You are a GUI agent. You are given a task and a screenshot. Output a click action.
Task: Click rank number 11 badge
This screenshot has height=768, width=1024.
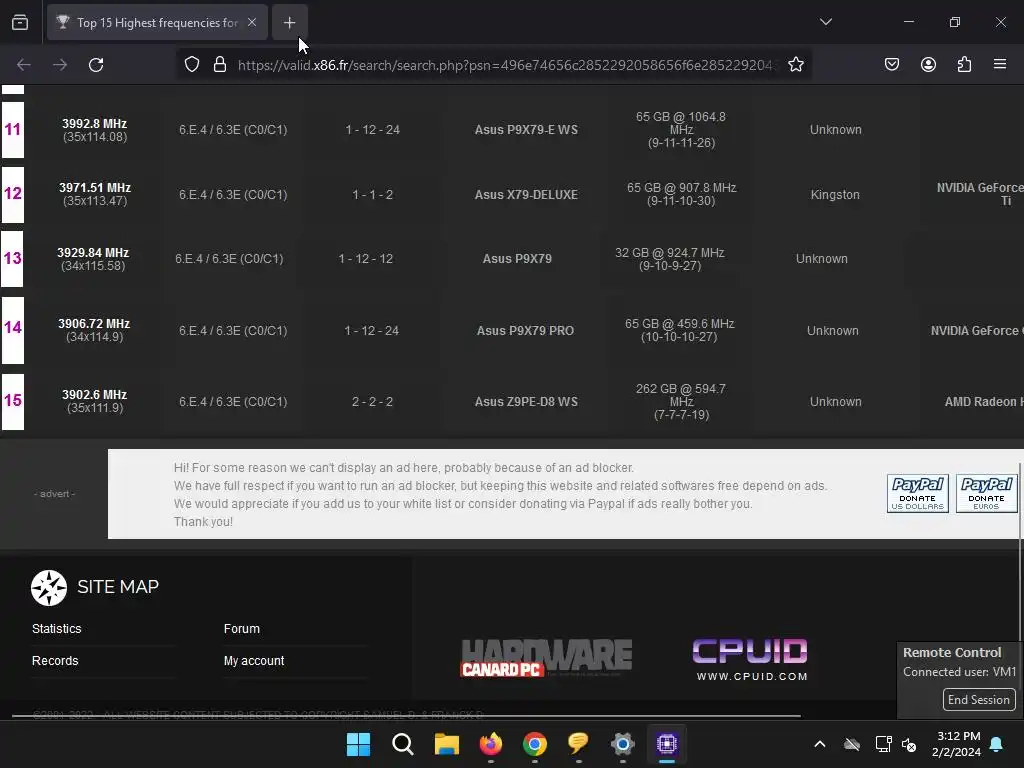12,129
